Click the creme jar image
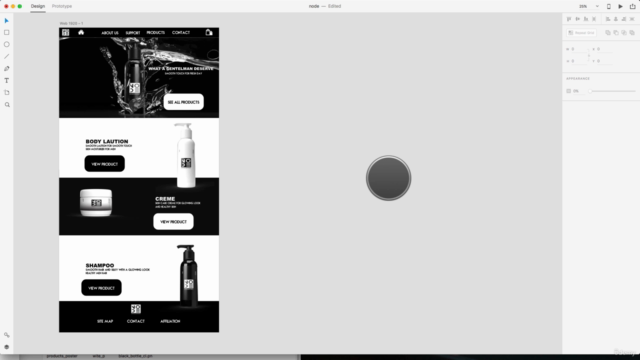Image resolution: width=640 pixels, height=360 pixels. click(96, 202)
